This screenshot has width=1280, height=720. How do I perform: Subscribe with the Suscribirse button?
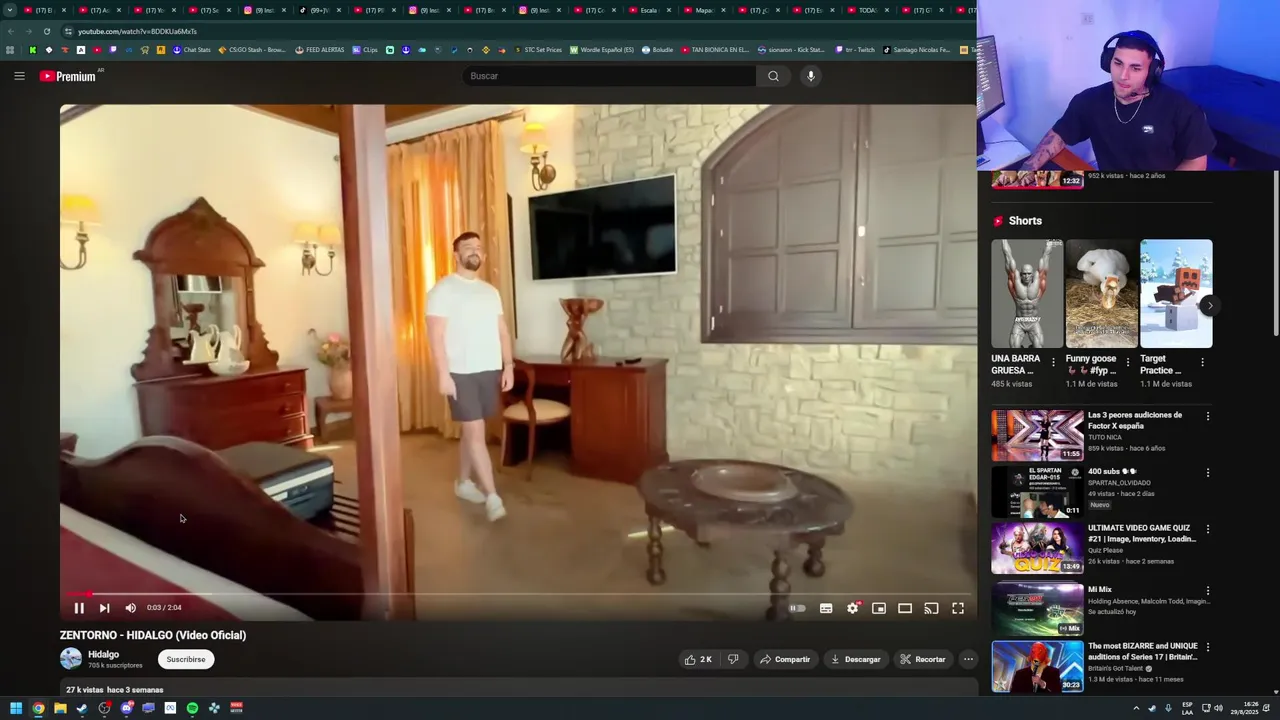click(186, 660)
